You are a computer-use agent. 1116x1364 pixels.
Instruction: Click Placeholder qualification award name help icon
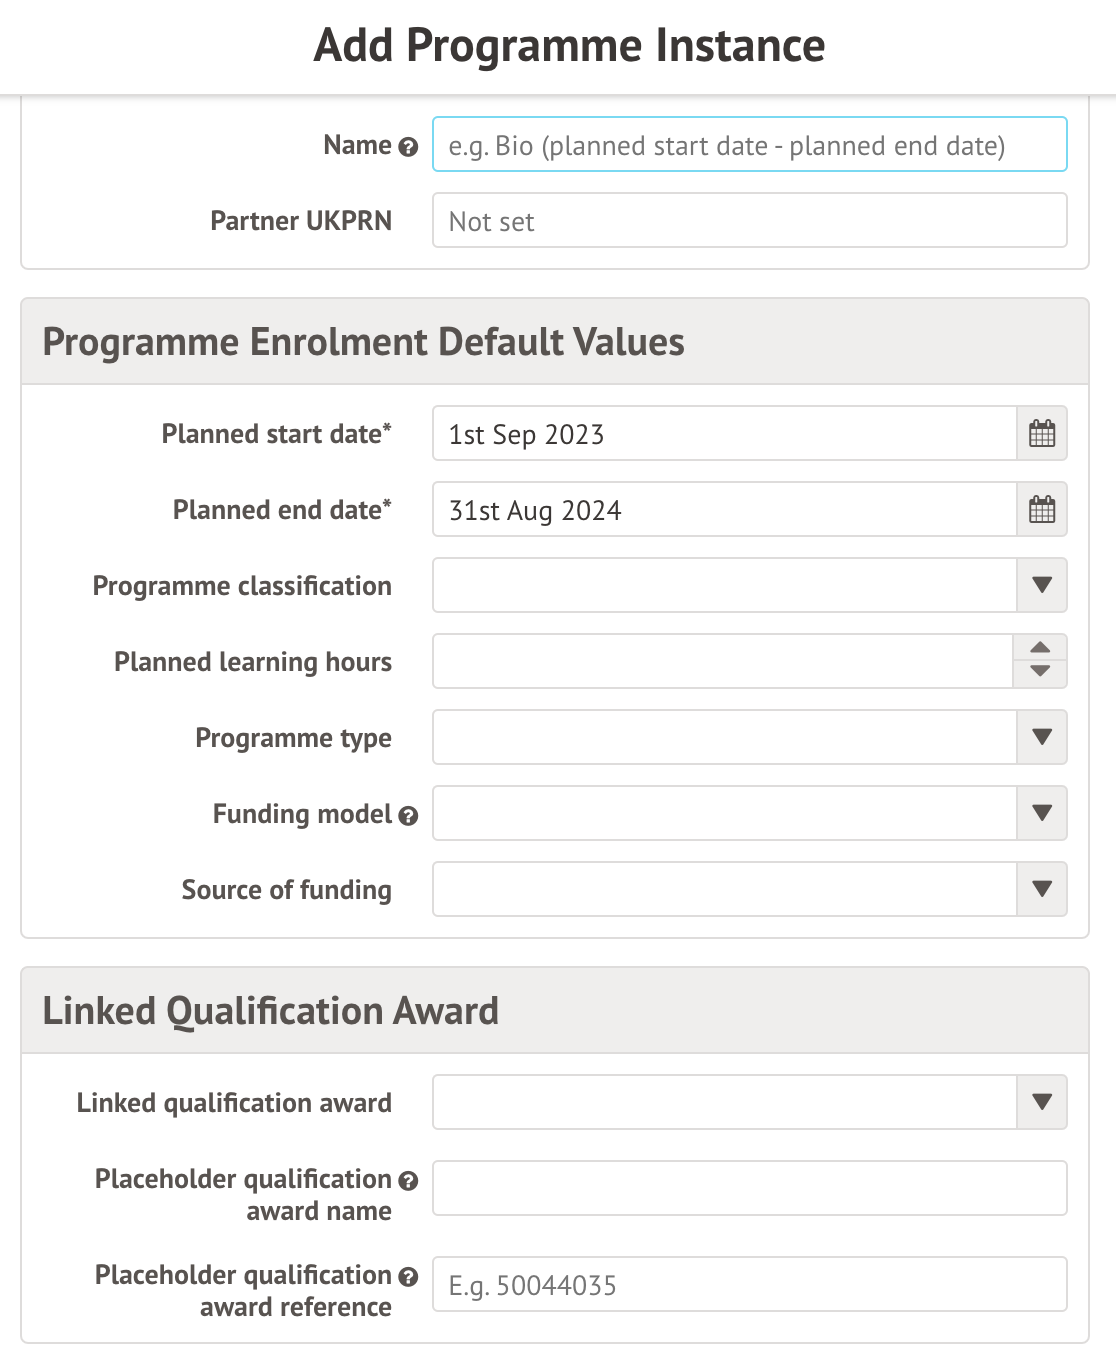tap(408, 1181)
